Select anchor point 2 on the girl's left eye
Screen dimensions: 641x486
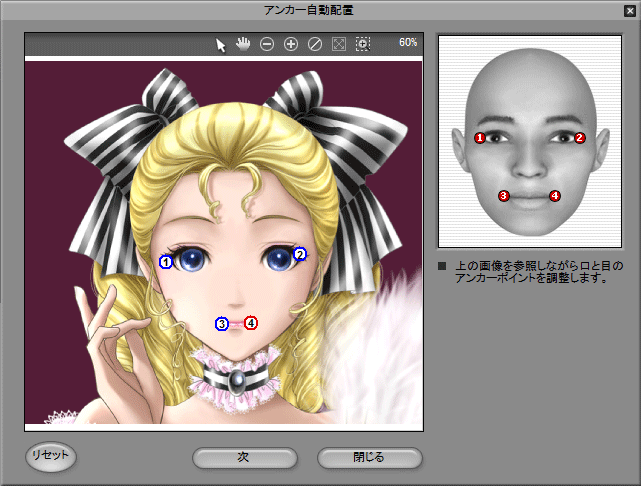coord(299,255)
